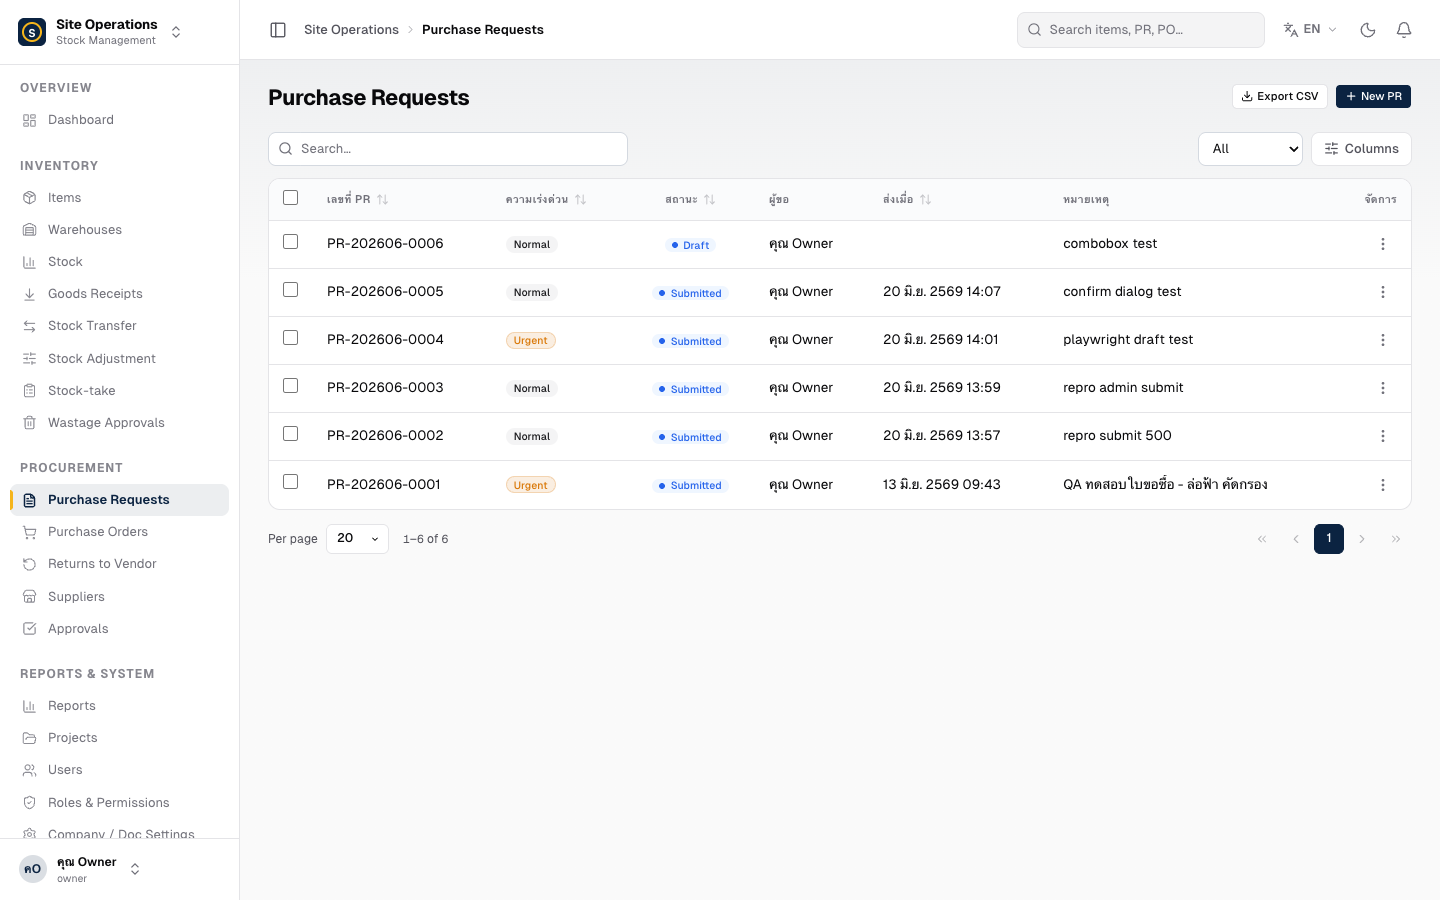Image resolution: width=1440 pixels, height=900 pixels.
Task: Open Users in sidebar
Action: (x=119, y=770)
